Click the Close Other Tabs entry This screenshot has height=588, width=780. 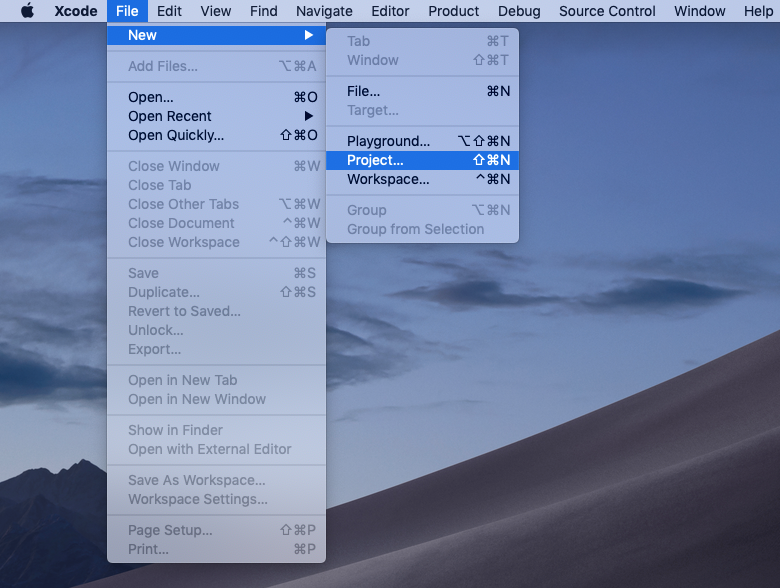(216, 204)
